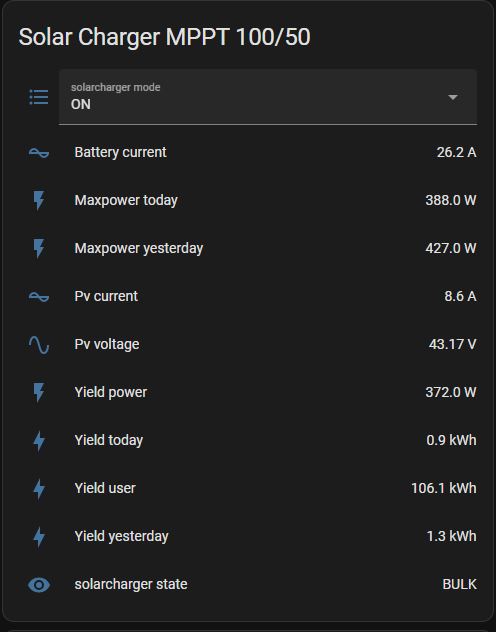
Task: Click the Pv current icon
Action: pos(39,297)
